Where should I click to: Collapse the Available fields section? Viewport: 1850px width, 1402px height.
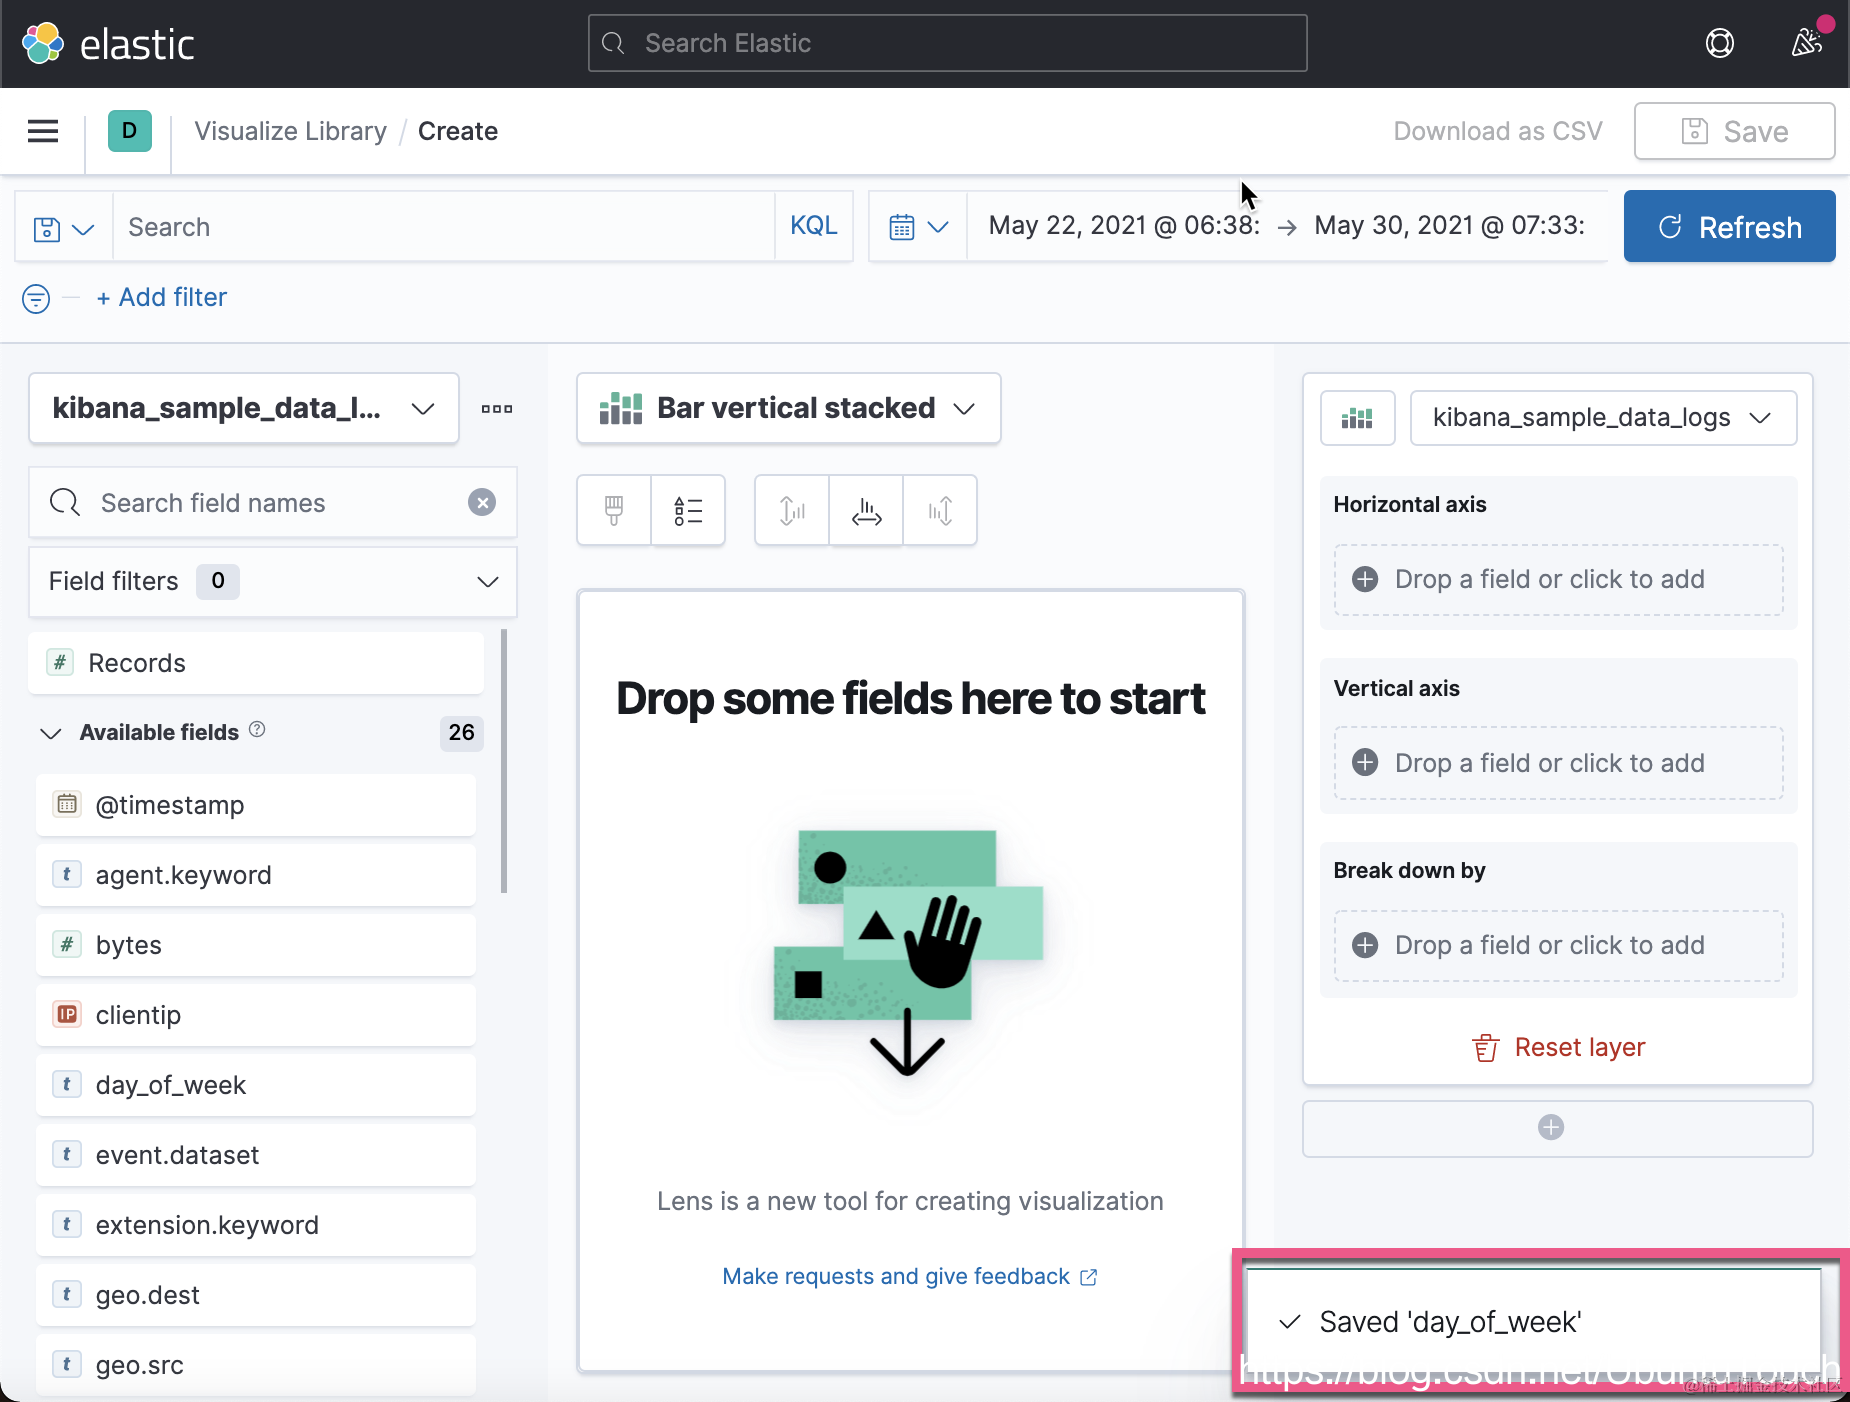51,733
